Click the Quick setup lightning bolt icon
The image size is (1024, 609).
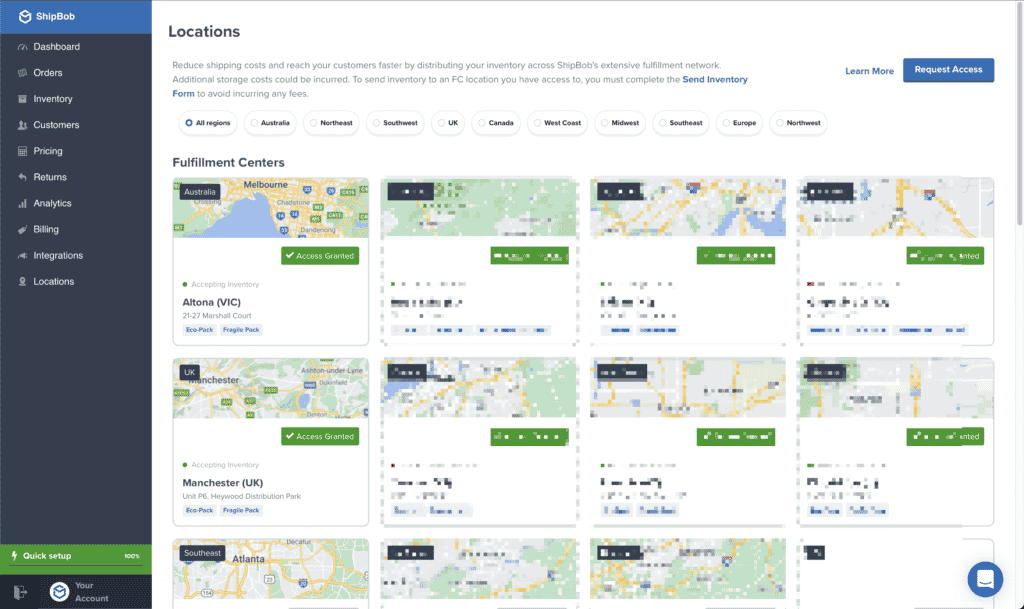[x=14, y=555]
